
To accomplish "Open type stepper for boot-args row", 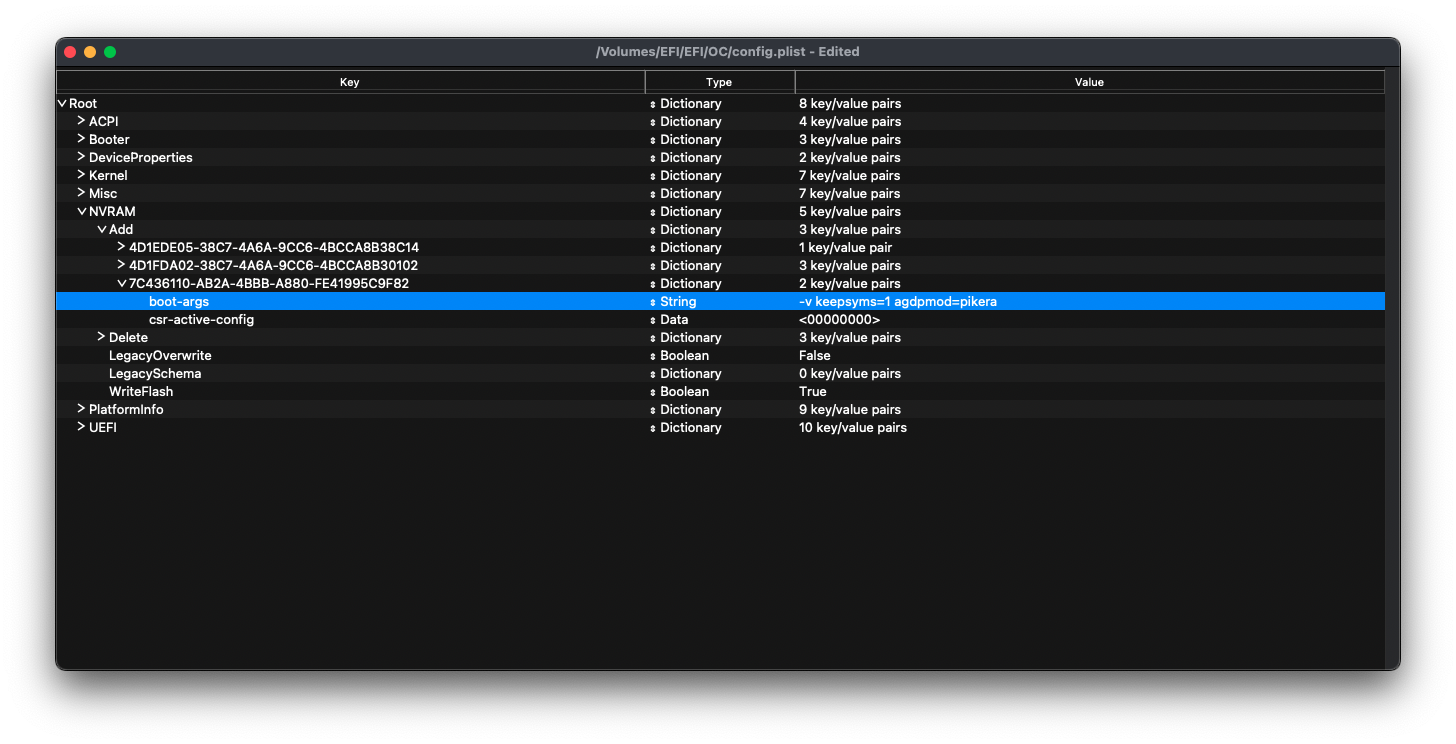I will click(x=653, y=302).
